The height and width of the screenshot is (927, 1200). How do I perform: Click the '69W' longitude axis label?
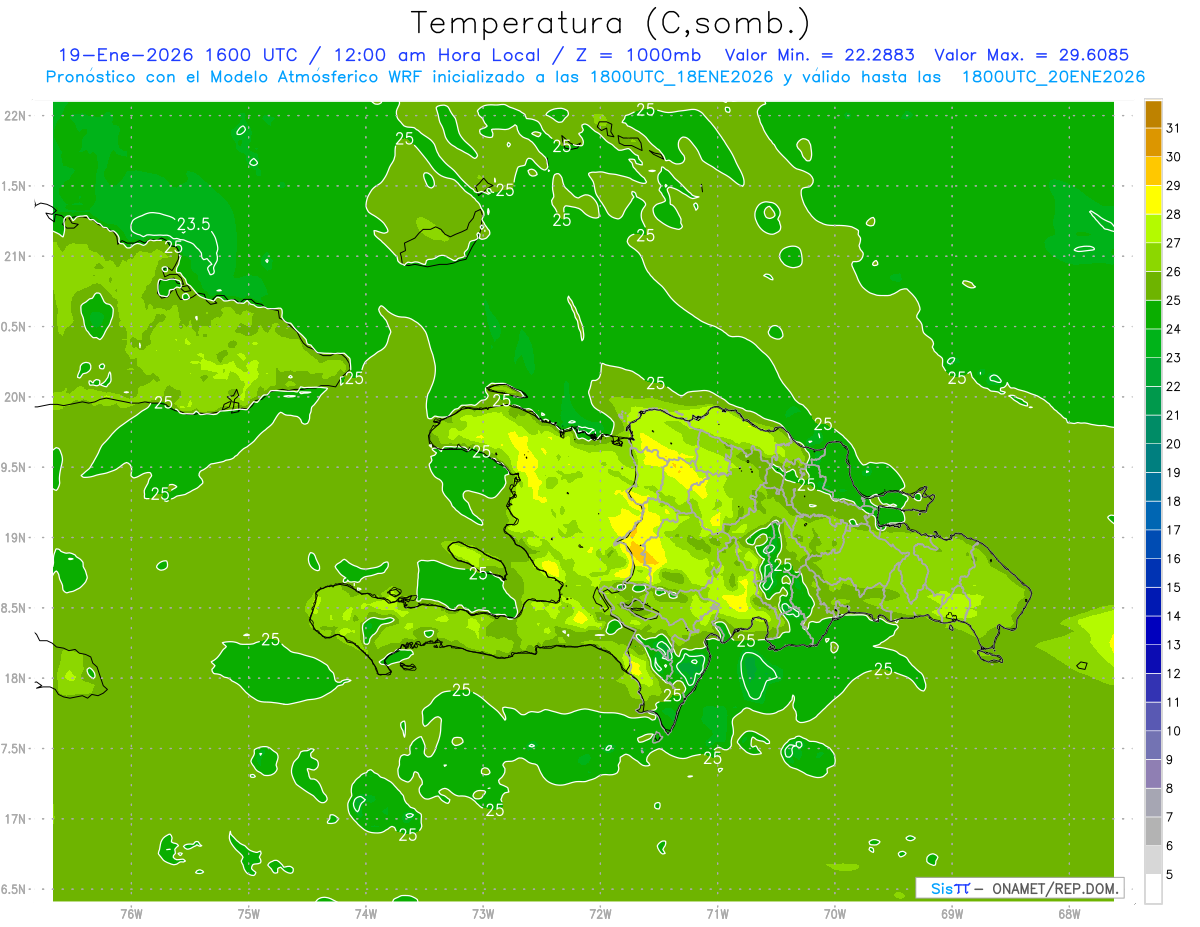tap(952, 913)
